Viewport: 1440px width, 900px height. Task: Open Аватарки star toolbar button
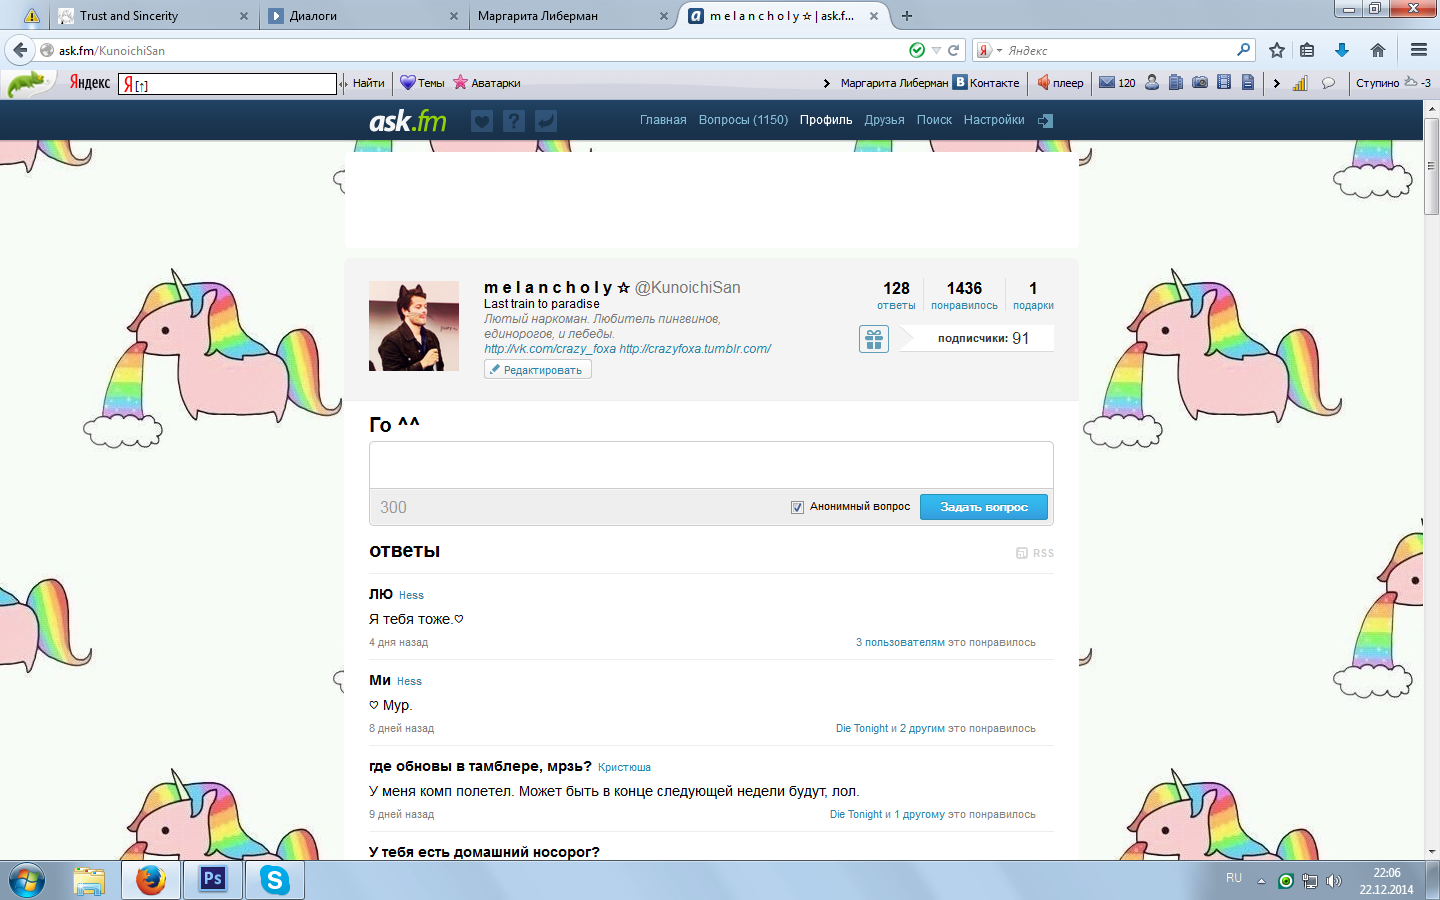tap(487, 83)
